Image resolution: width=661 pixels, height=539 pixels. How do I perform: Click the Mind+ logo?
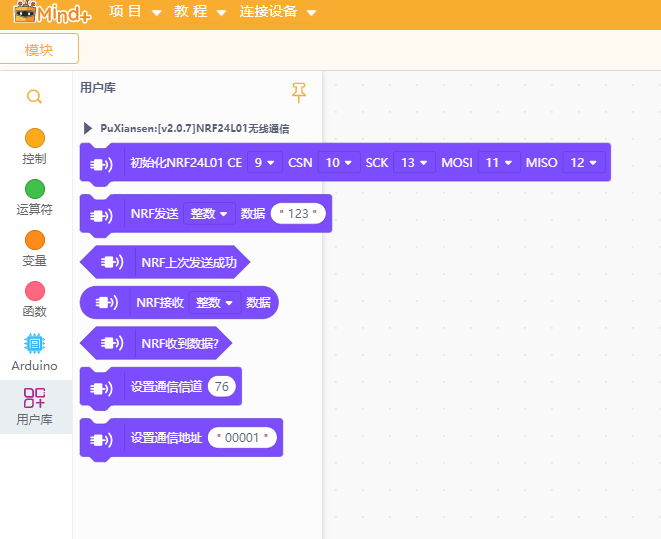coord(52,12)
